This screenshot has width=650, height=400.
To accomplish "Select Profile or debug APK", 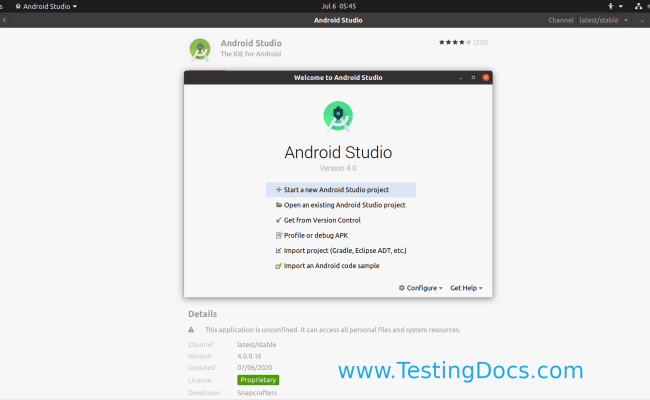I will 341,235.
